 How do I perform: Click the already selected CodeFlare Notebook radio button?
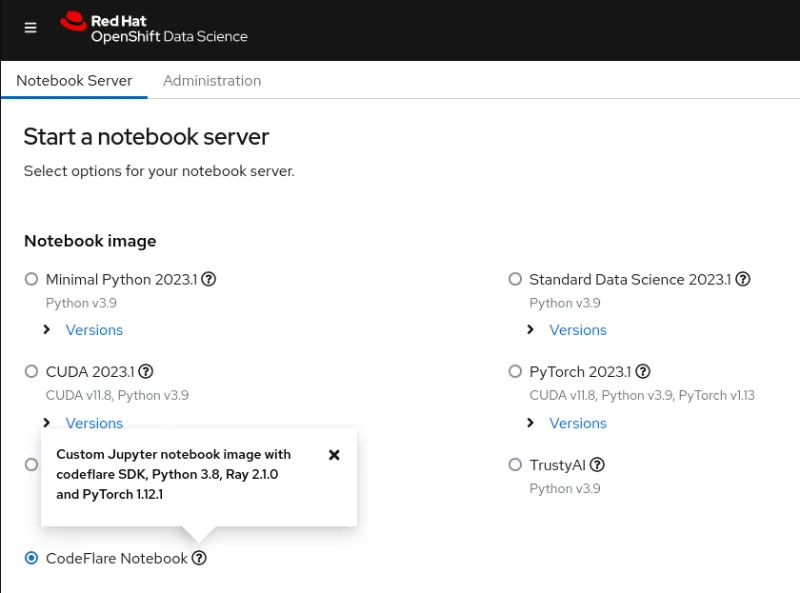point(31,558)
